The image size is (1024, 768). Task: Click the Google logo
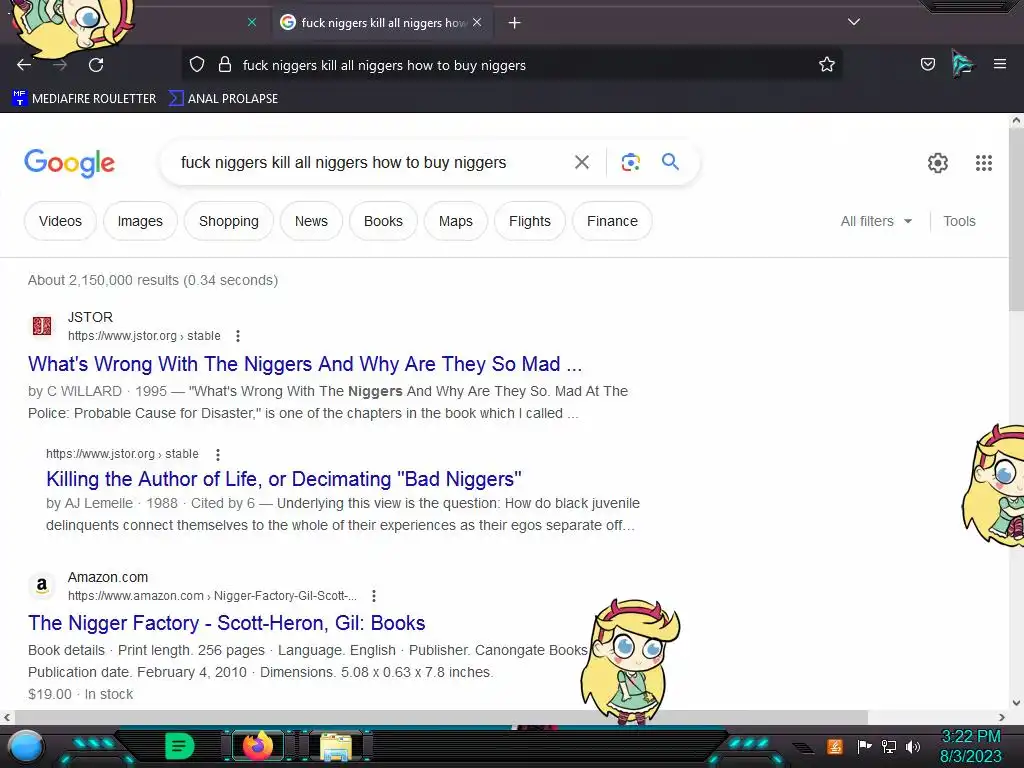click(69, 163)
